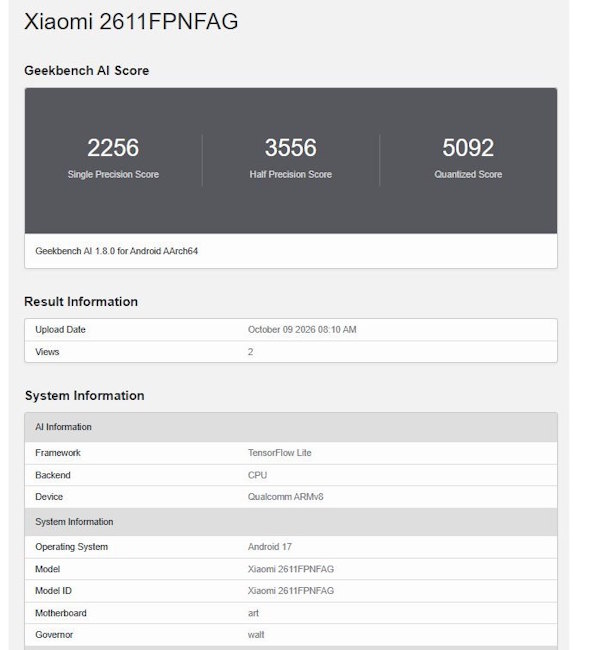Image resolution: width=589 pixels, height=650 pixels.
Task: Click the Backend row label
Action: 53,475
